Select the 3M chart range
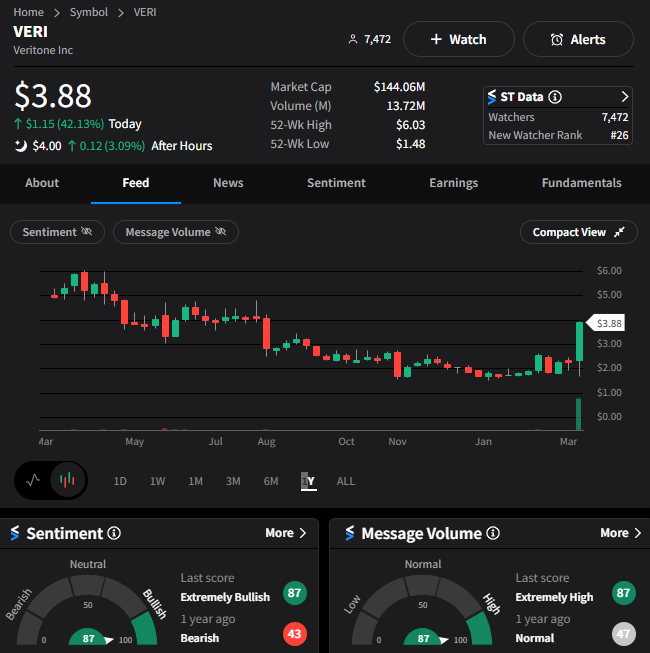Image resolution: width=650 pixels, height=653 pixels. [233, 481]
